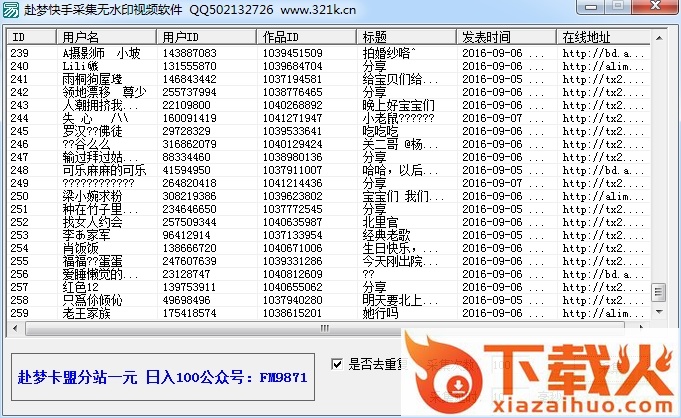Click the app icon in title bar
Screen dimensions: 681x418
click(x=10, y=10)
